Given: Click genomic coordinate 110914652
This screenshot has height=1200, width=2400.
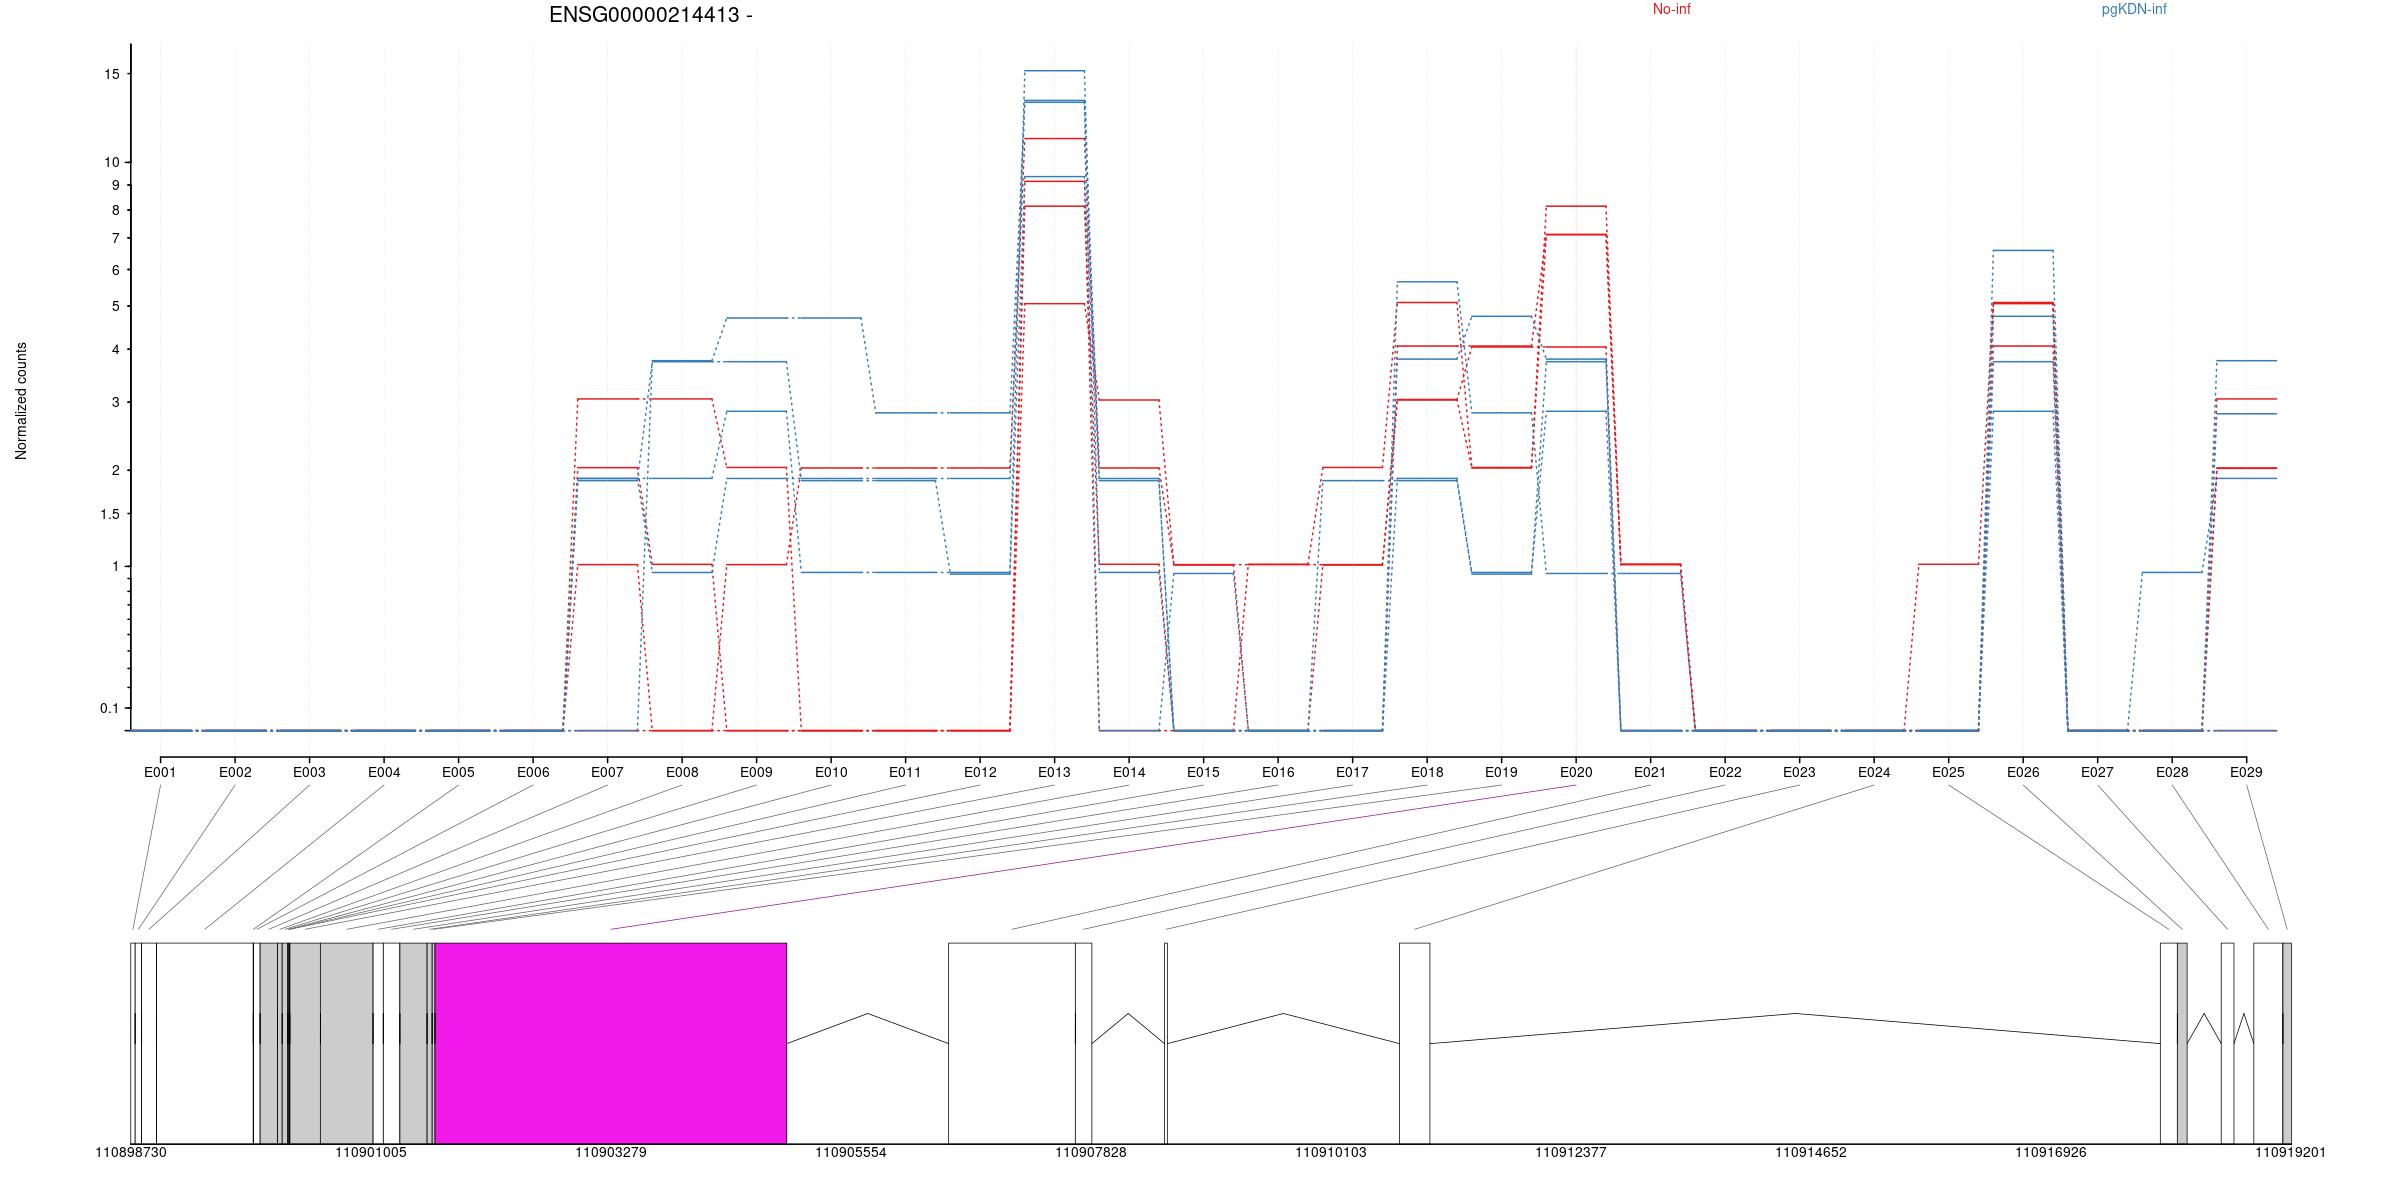Looking at the screenshot, I should pyautogui.click(x=1811, y=1153).
